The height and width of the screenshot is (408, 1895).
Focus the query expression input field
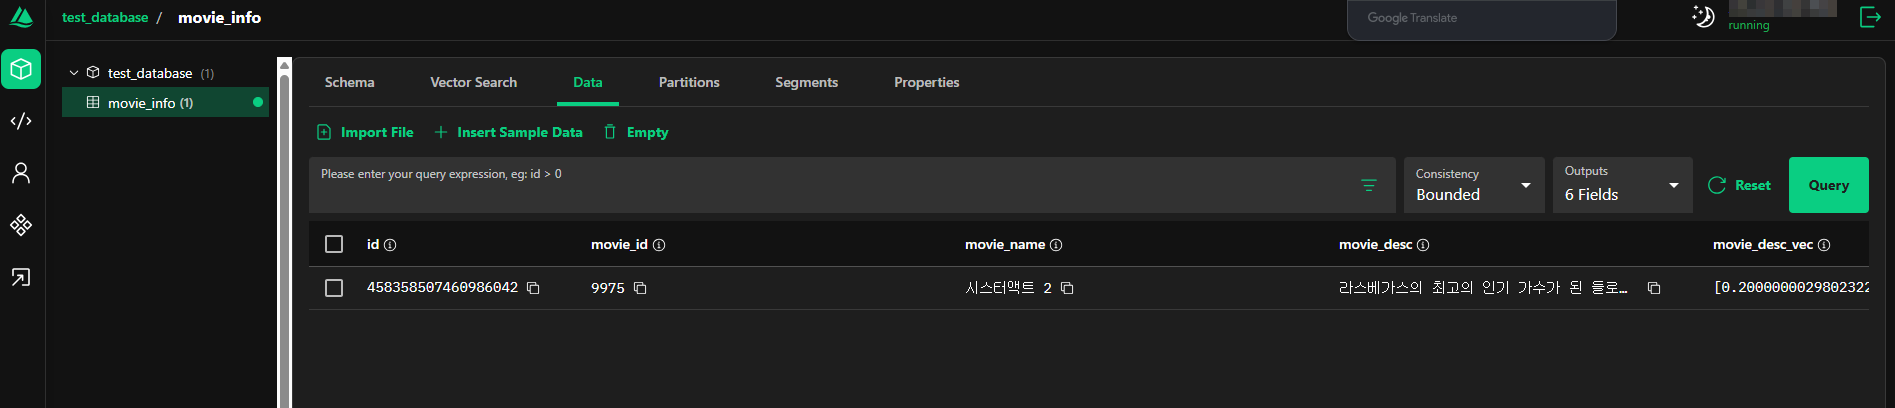pyautogui.click(x=835, y=185)
